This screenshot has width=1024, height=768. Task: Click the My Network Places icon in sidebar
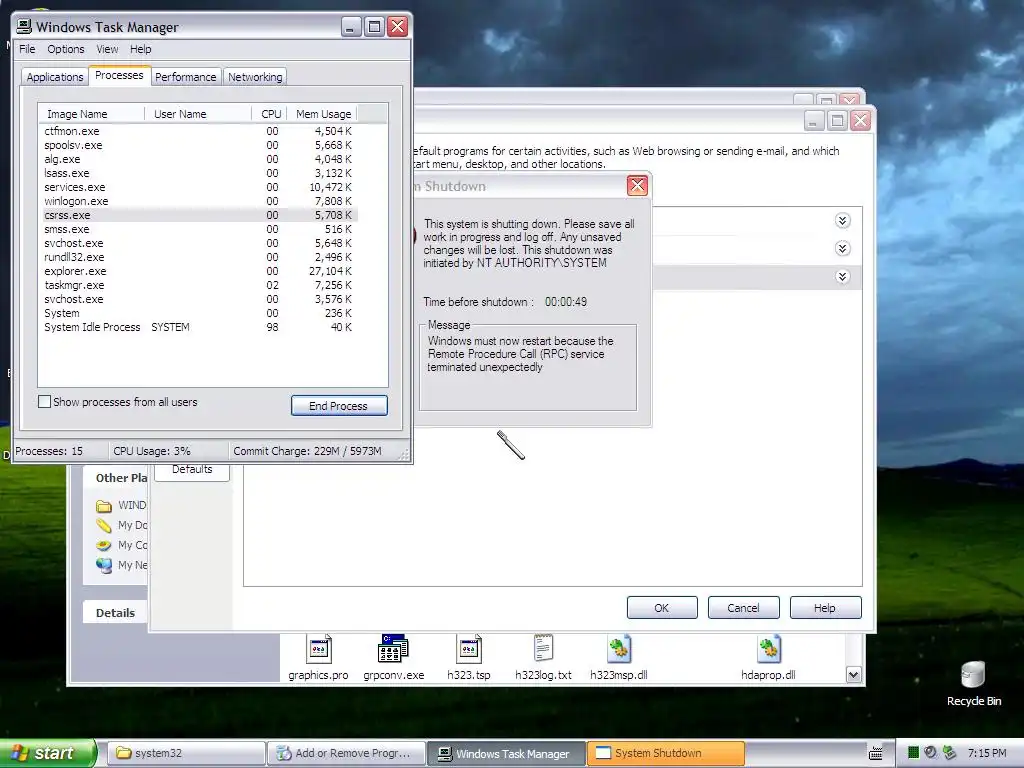(104, 565)
